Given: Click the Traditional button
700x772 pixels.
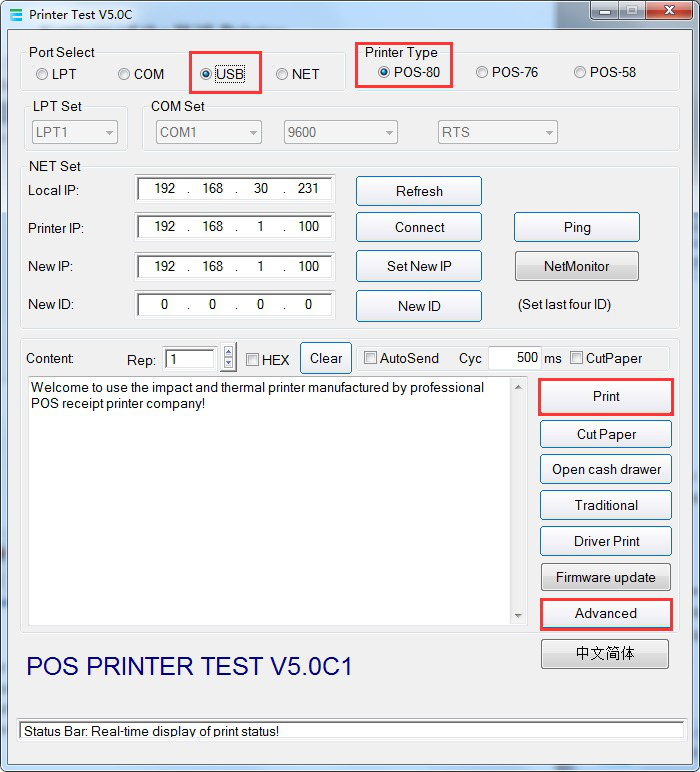Looking at the screenshot, I should click(x=606, y=505).
